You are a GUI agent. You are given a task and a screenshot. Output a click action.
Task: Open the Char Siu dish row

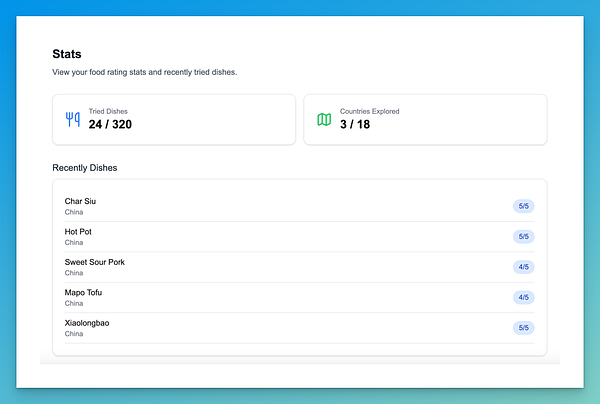[x=300, y=206]
